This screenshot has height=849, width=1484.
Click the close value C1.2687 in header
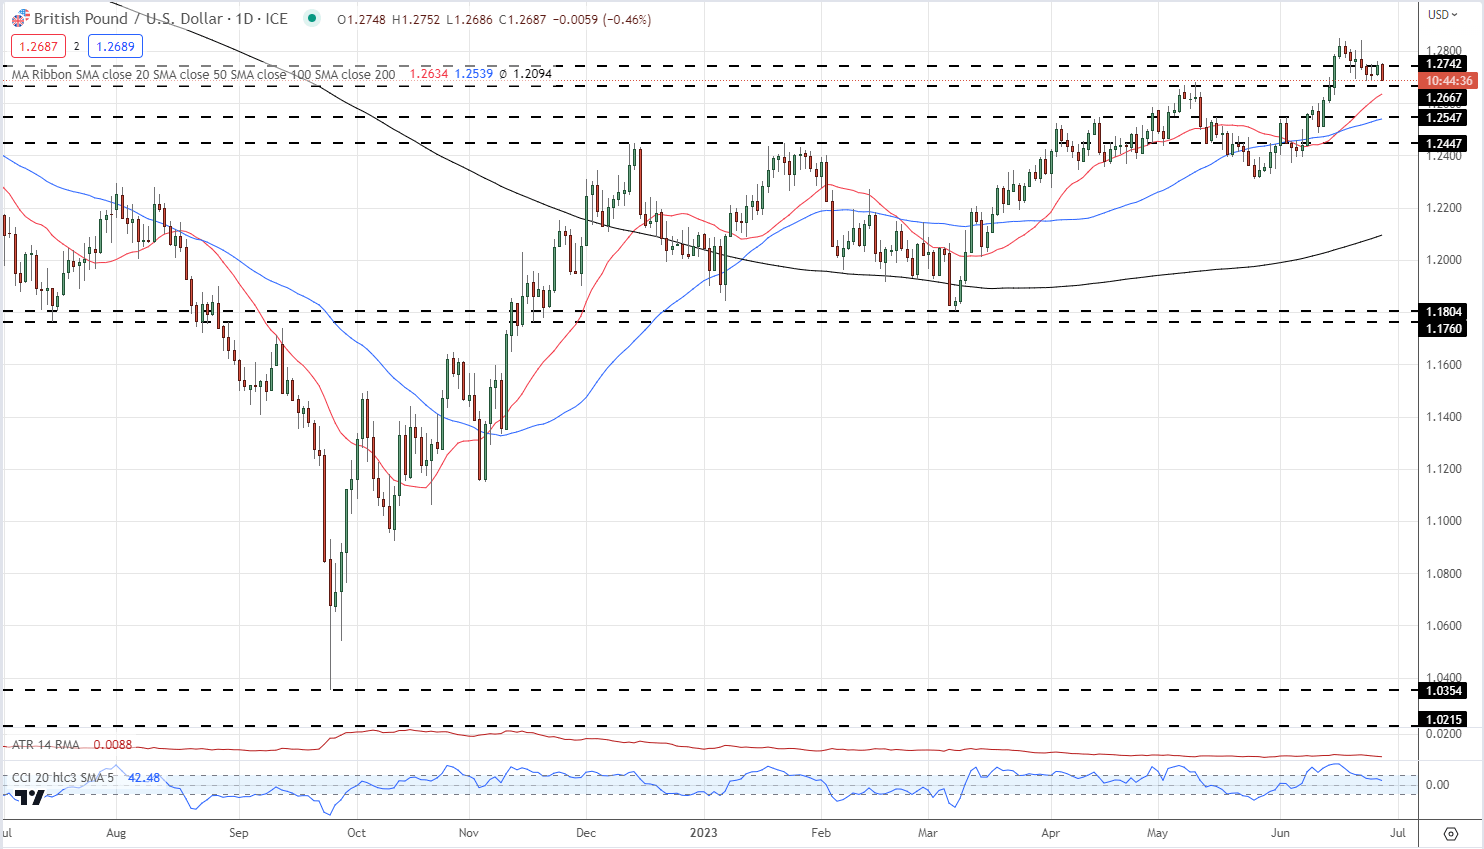pos(520,19)
